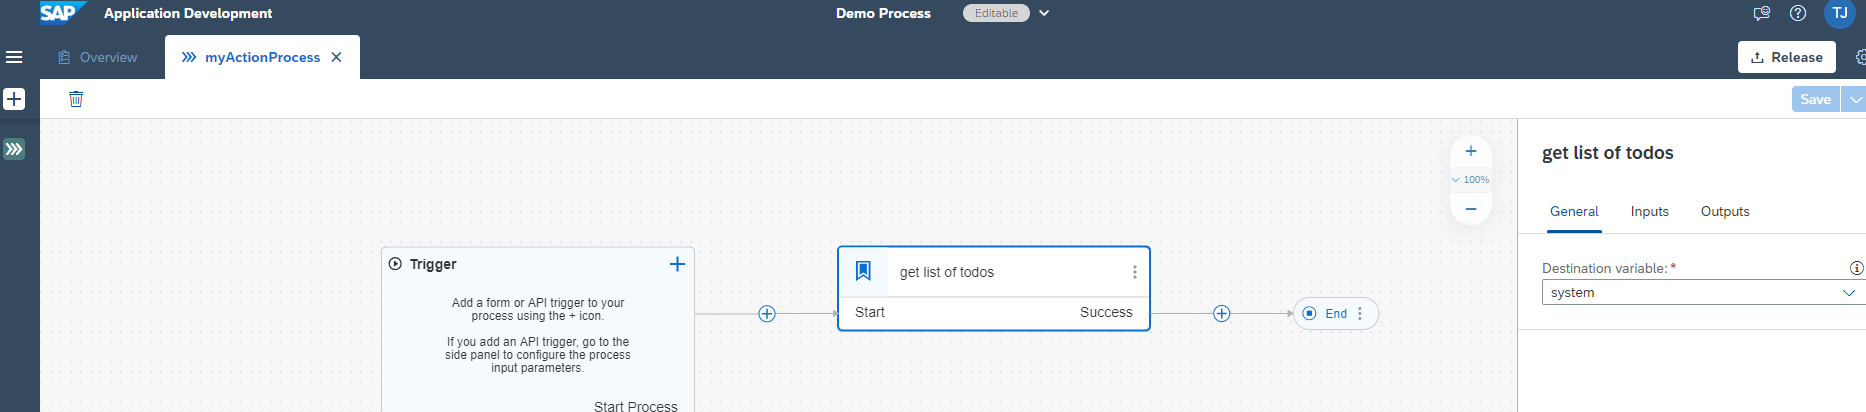
Task: Expand the Save button arrow options
Action: (x=1855, y=99)
